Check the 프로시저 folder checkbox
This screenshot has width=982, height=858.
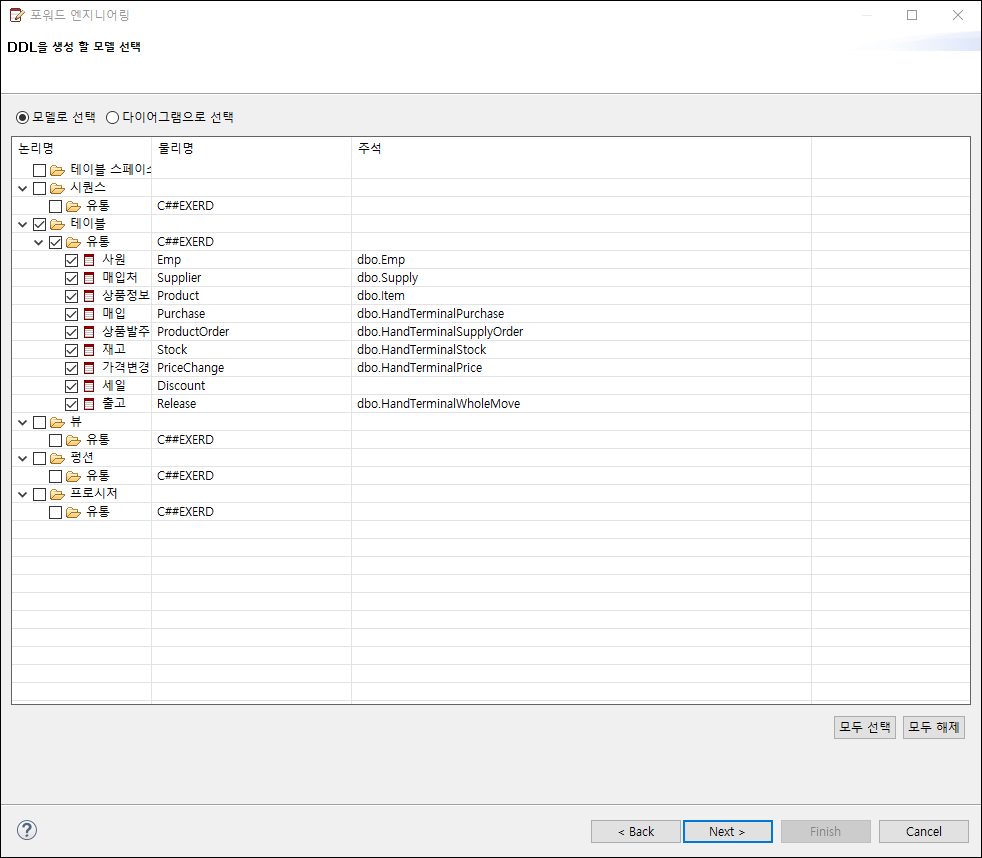point(39,494)
